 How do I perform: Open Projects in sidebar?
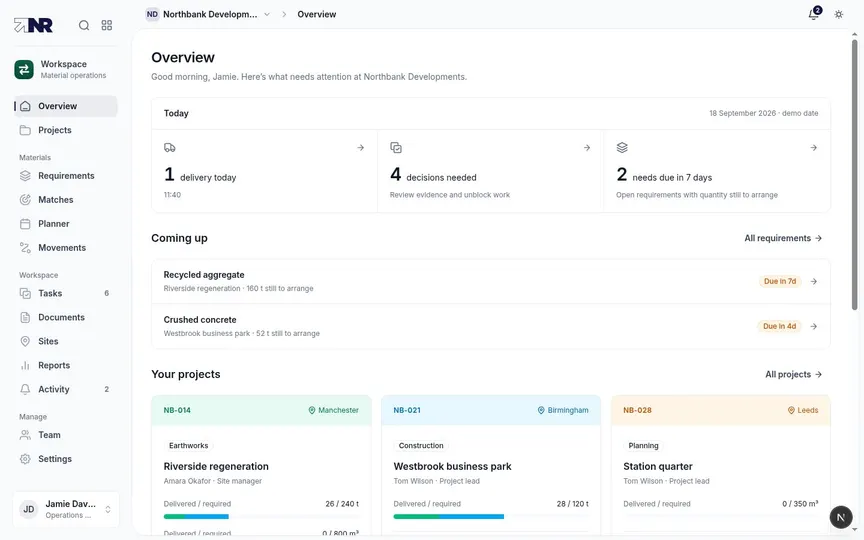pos(66,130)
